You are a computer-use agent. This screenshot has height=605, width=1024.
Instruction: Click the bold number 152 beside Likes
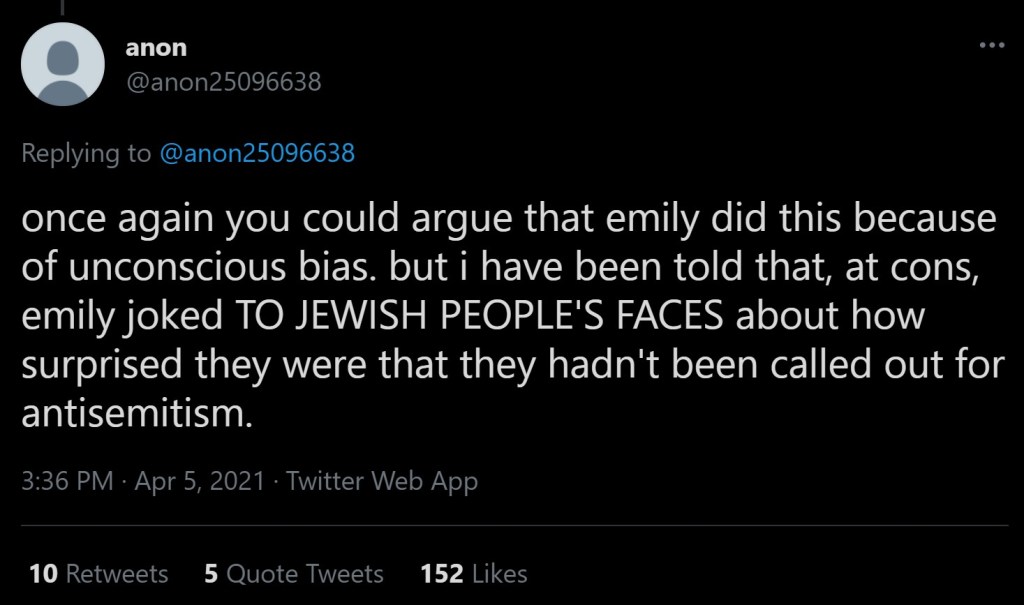pos(441,573)
